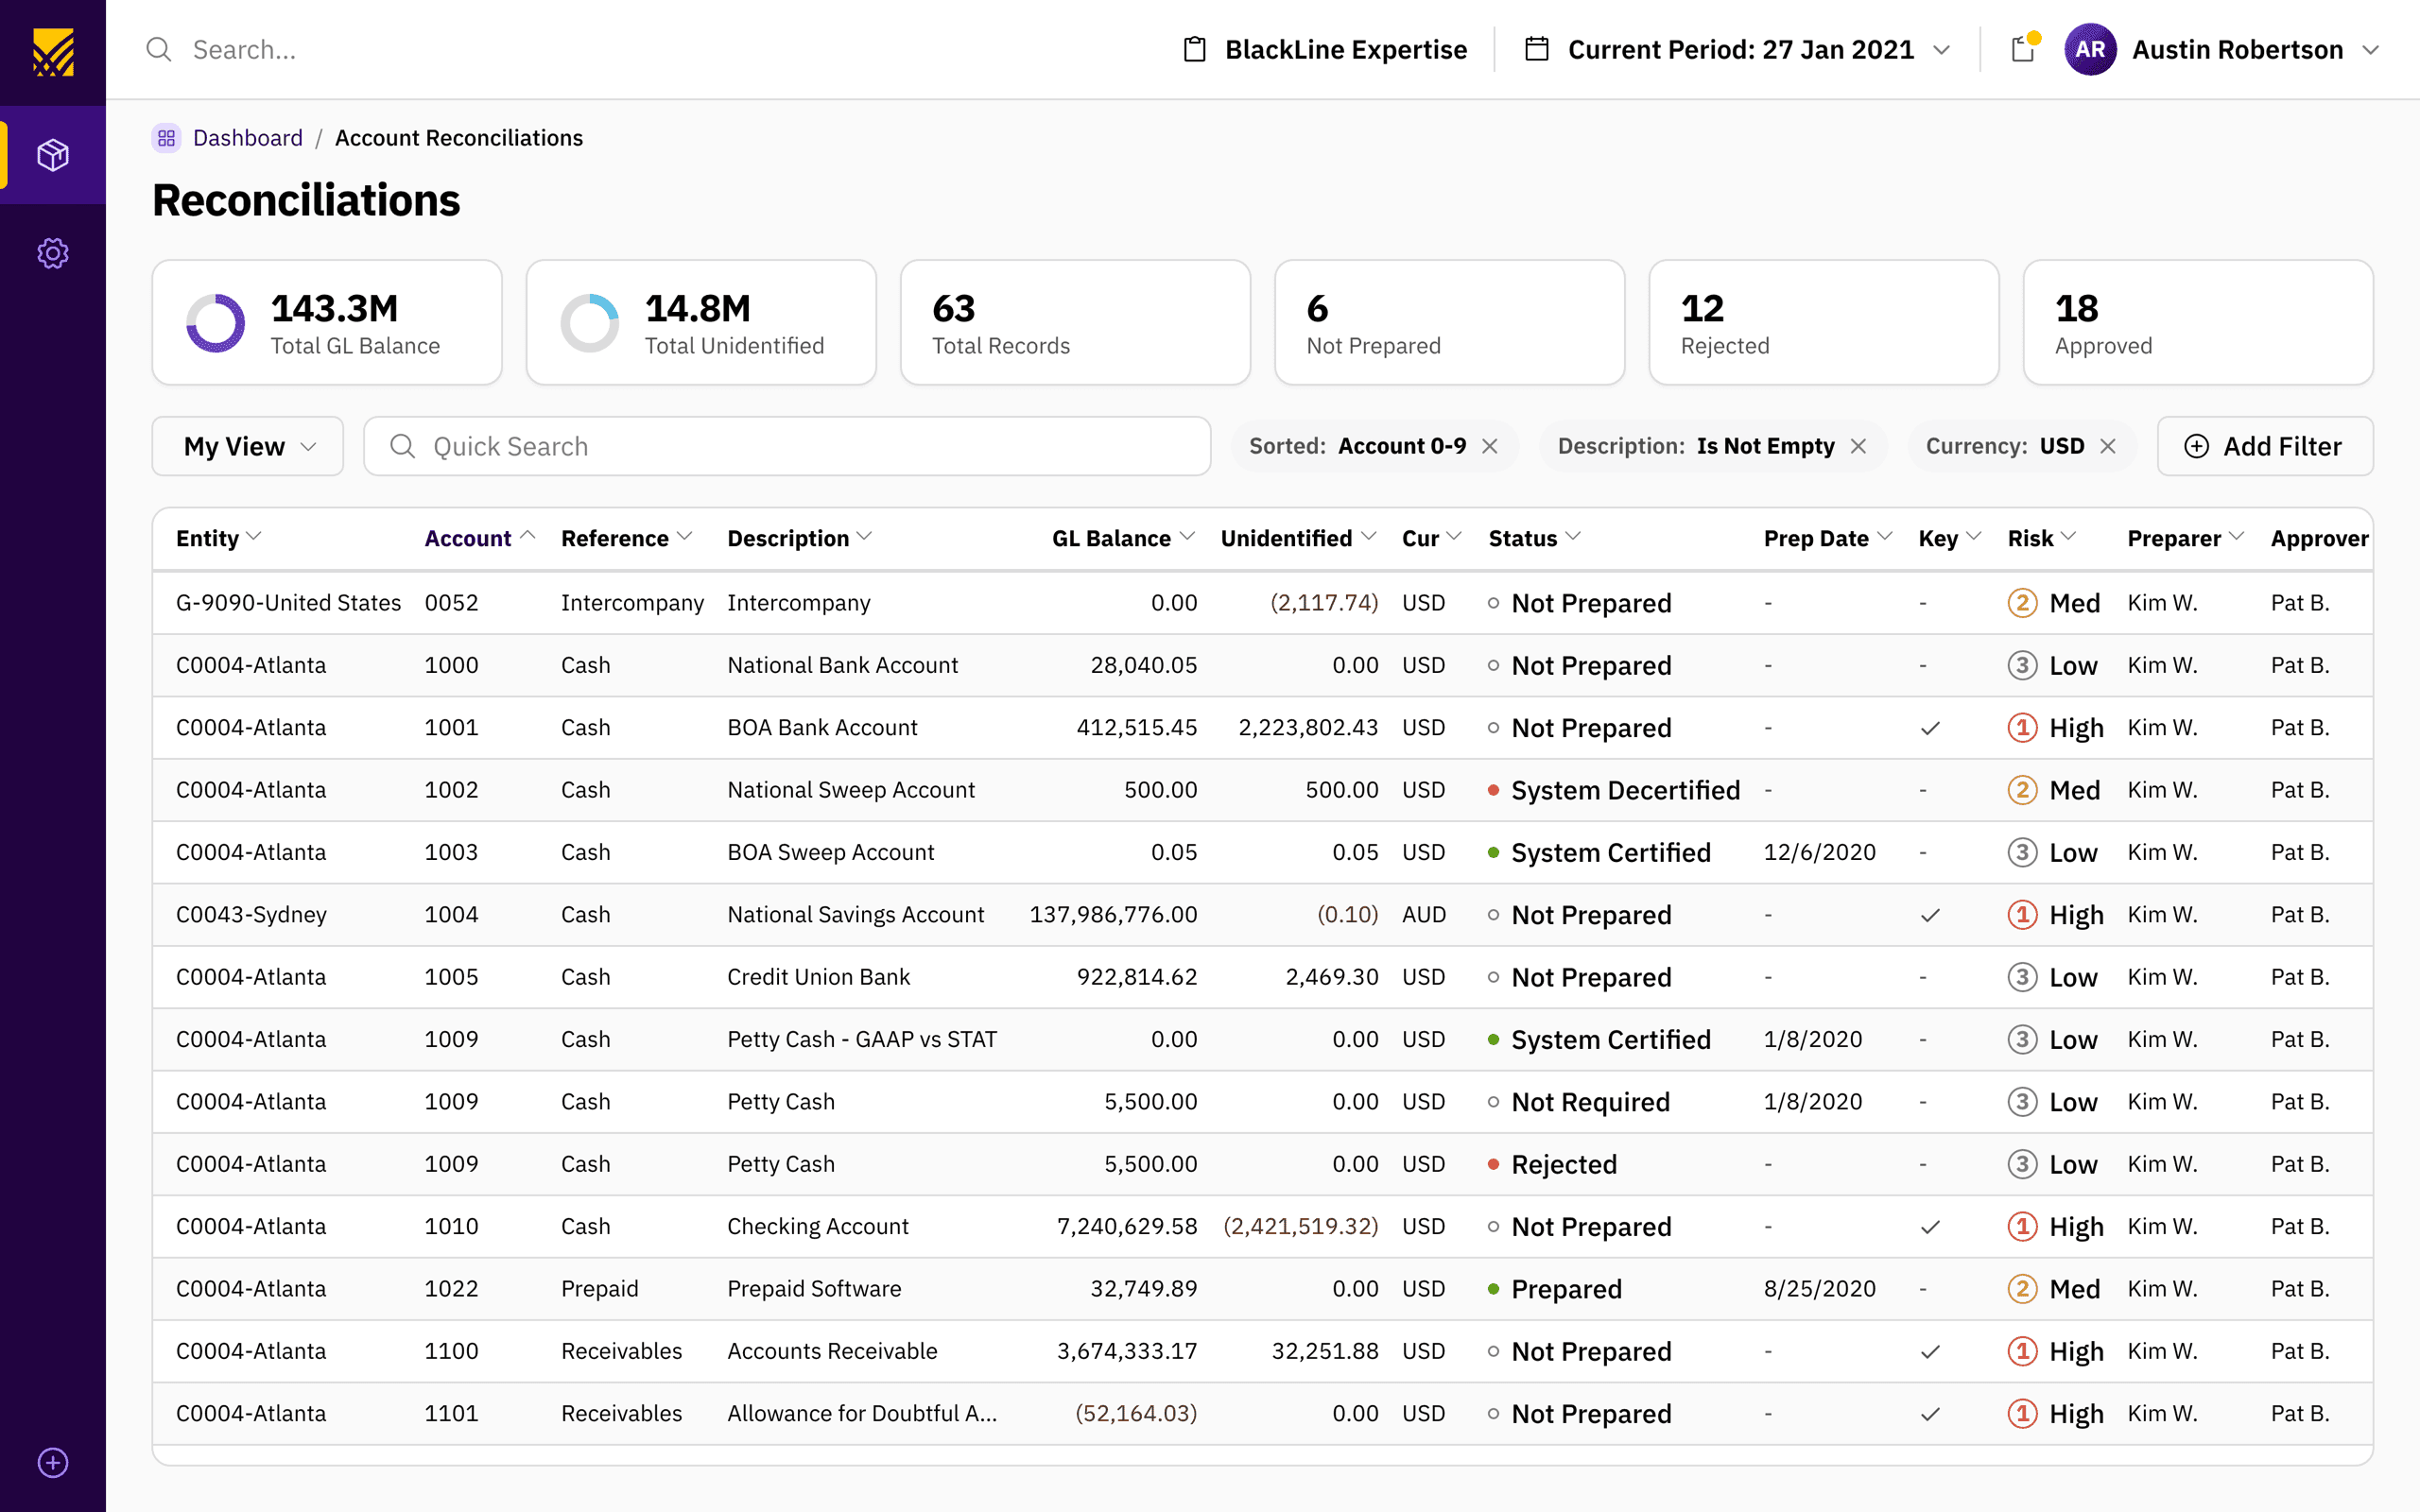
Task: Open the G-9090-United States Intercompany row
Action: coord(1262,603)
